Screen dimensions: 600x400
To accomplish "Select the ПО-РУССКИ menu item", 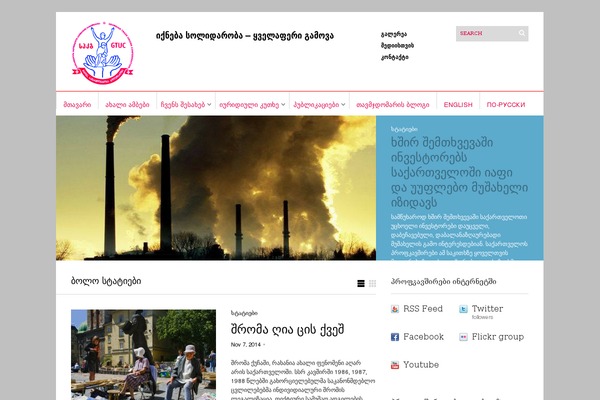I will click(506, 104).
